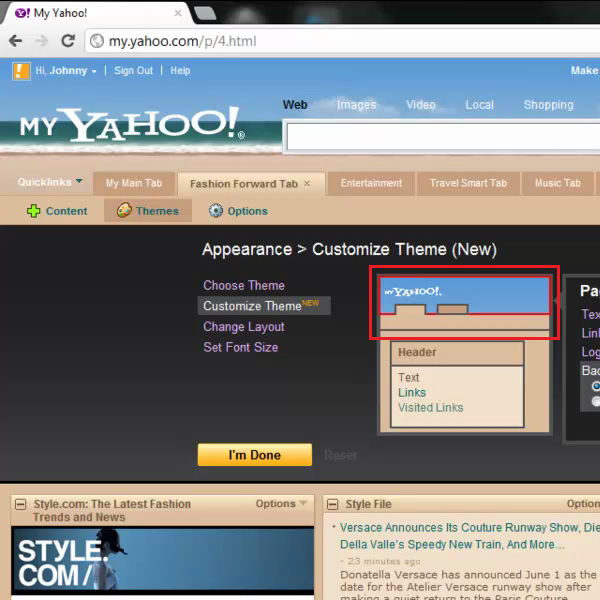Select Customize Theme menu entry
600x600 pixels.
[264, 305]
